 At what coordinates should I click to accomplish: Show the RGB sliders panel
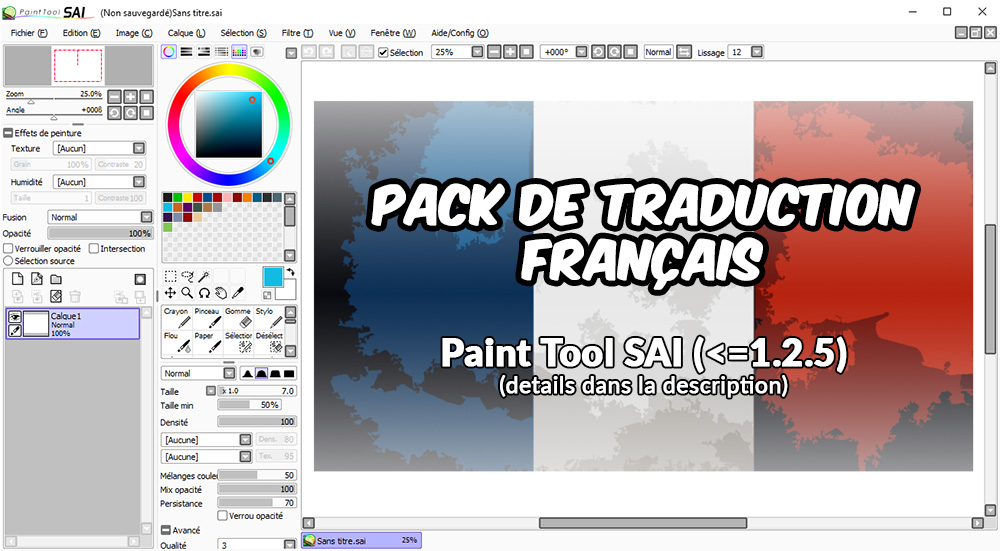[x=186, y=52]
